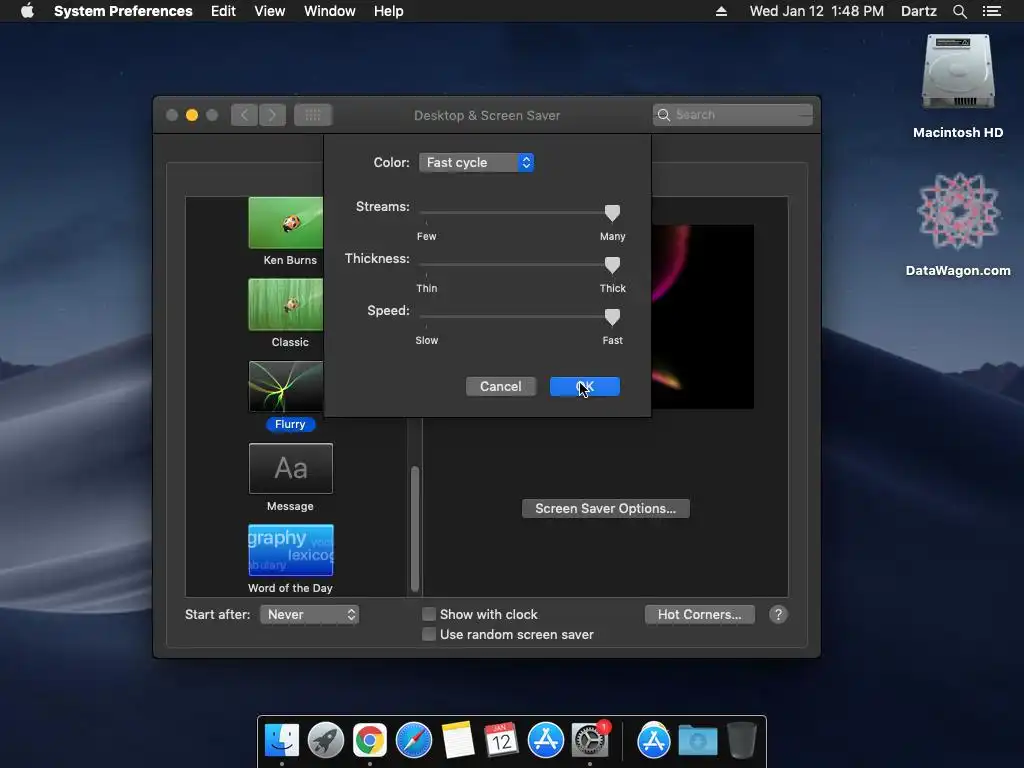Open Notes app in Dock
Image resolution: width=1024 pixels, height=768 pixels.
coord(458,741)
